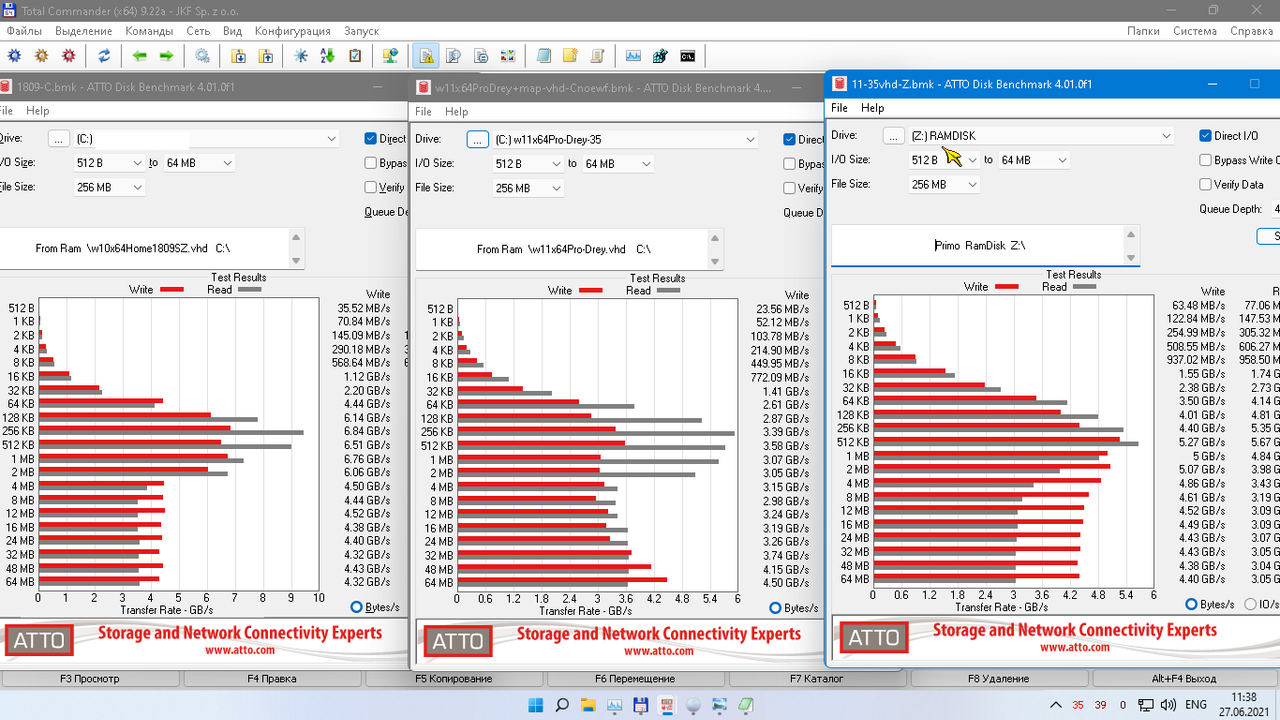Select Bytes/s radio in 1809-C window
The width and height of the screenshot is (1280, 720).
[357, 607]
